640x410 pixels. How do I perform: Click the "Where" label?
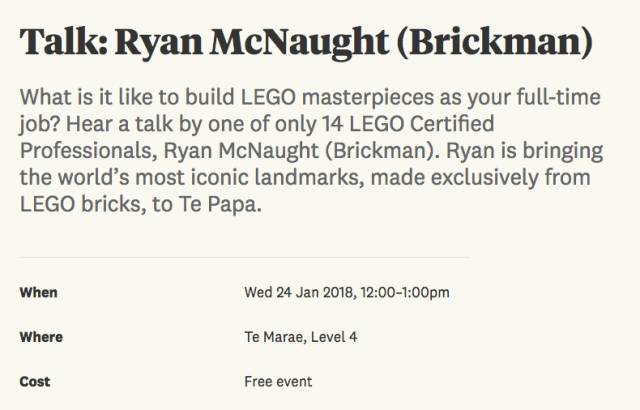[41, 337]
